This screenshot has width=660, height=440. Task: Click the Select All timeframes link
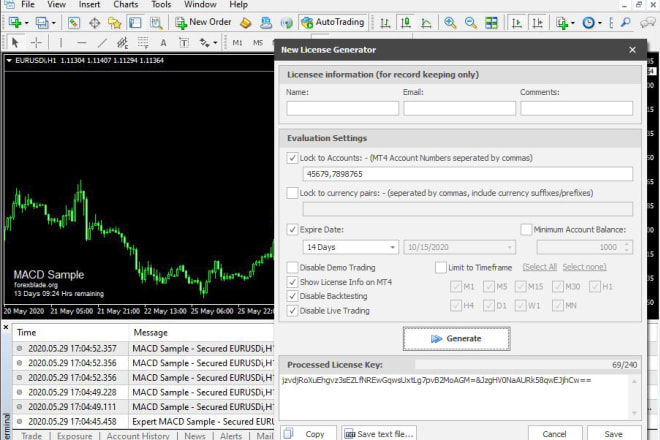point(540,267)
